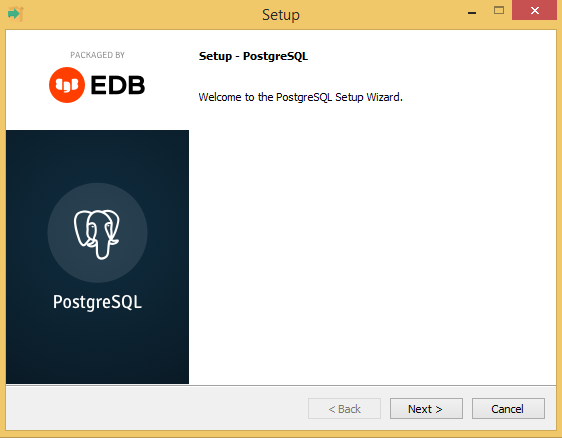Abort installation via Cancel button
Viewport: 562px width, 438px height.
point(508,409)
